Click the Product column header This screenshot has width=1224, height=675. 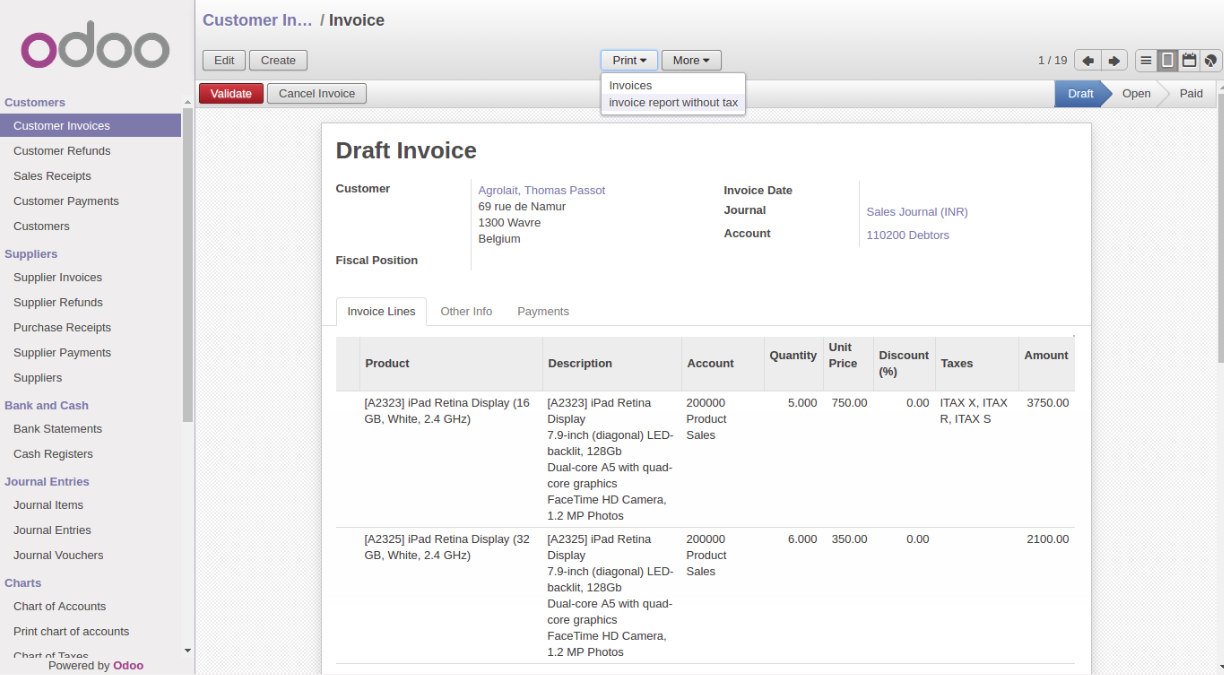pos(451,363)
